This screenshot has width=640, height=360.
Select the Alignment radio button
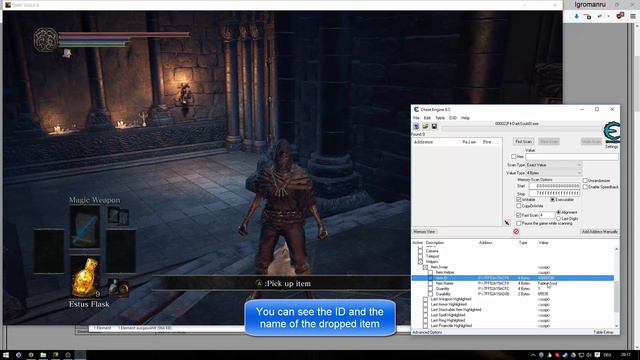click(559, 213)
